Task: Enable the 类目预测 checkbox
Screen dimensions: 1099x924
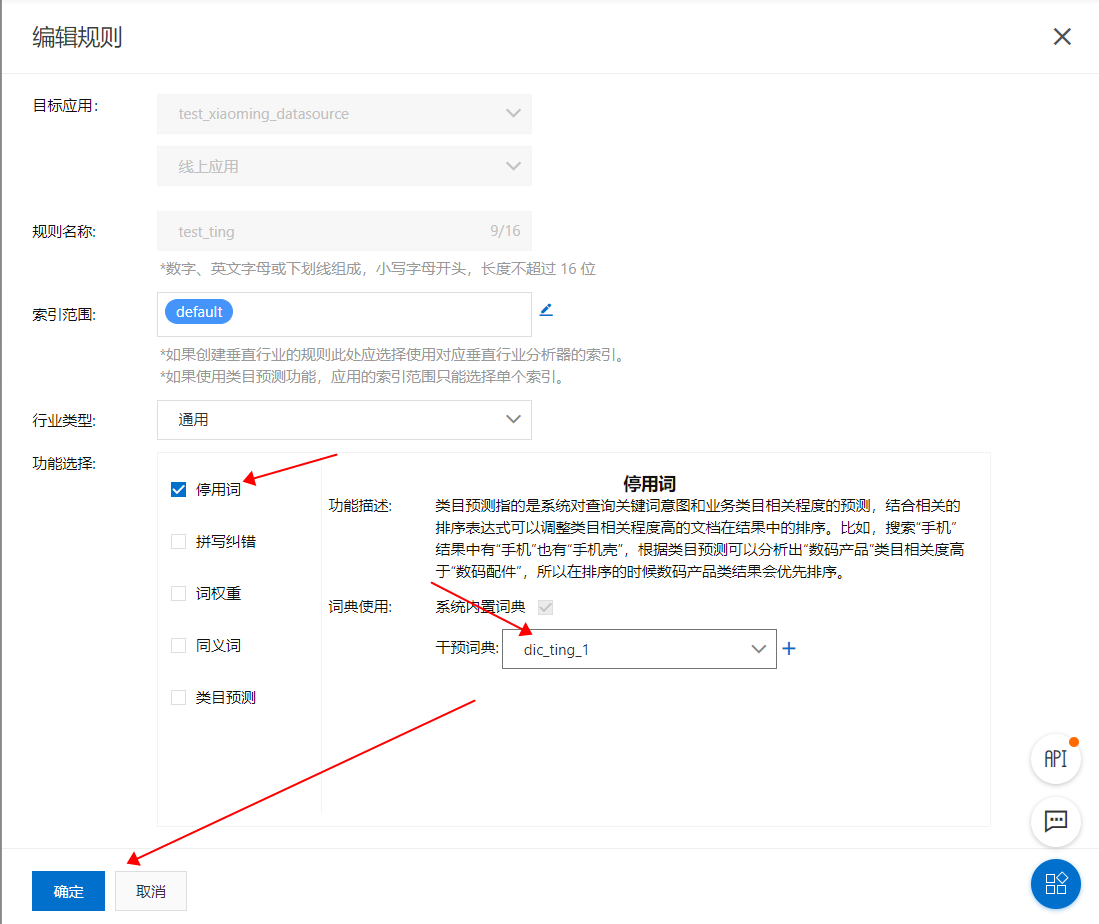Action: click(179, 697)
